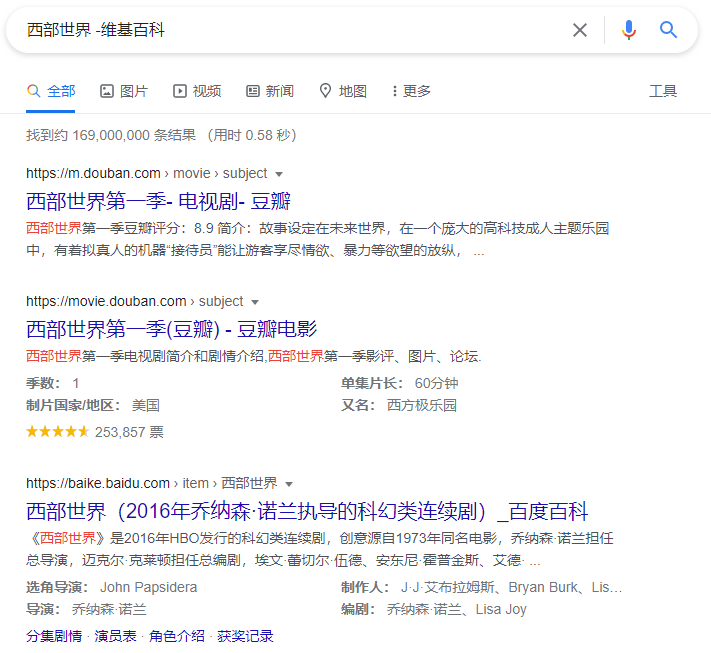Switch to the 视频 tab

[x=197, y=91]
